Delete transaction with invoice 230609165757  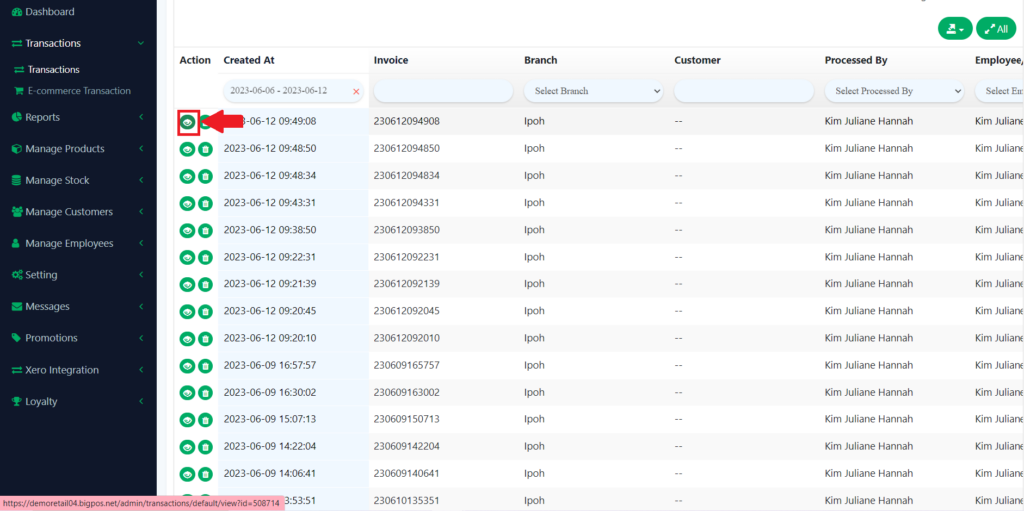point(205,365)
